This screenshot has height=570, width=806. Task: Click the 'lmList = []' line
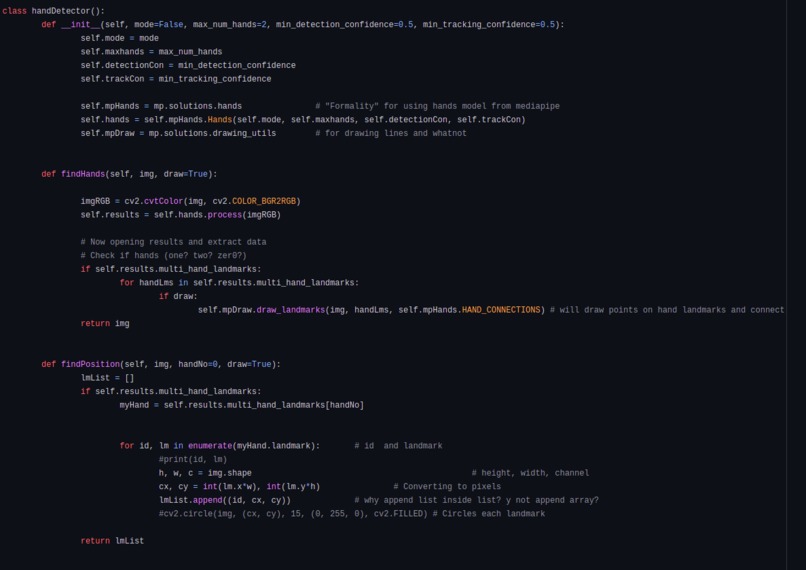click(x=107, y=378)
